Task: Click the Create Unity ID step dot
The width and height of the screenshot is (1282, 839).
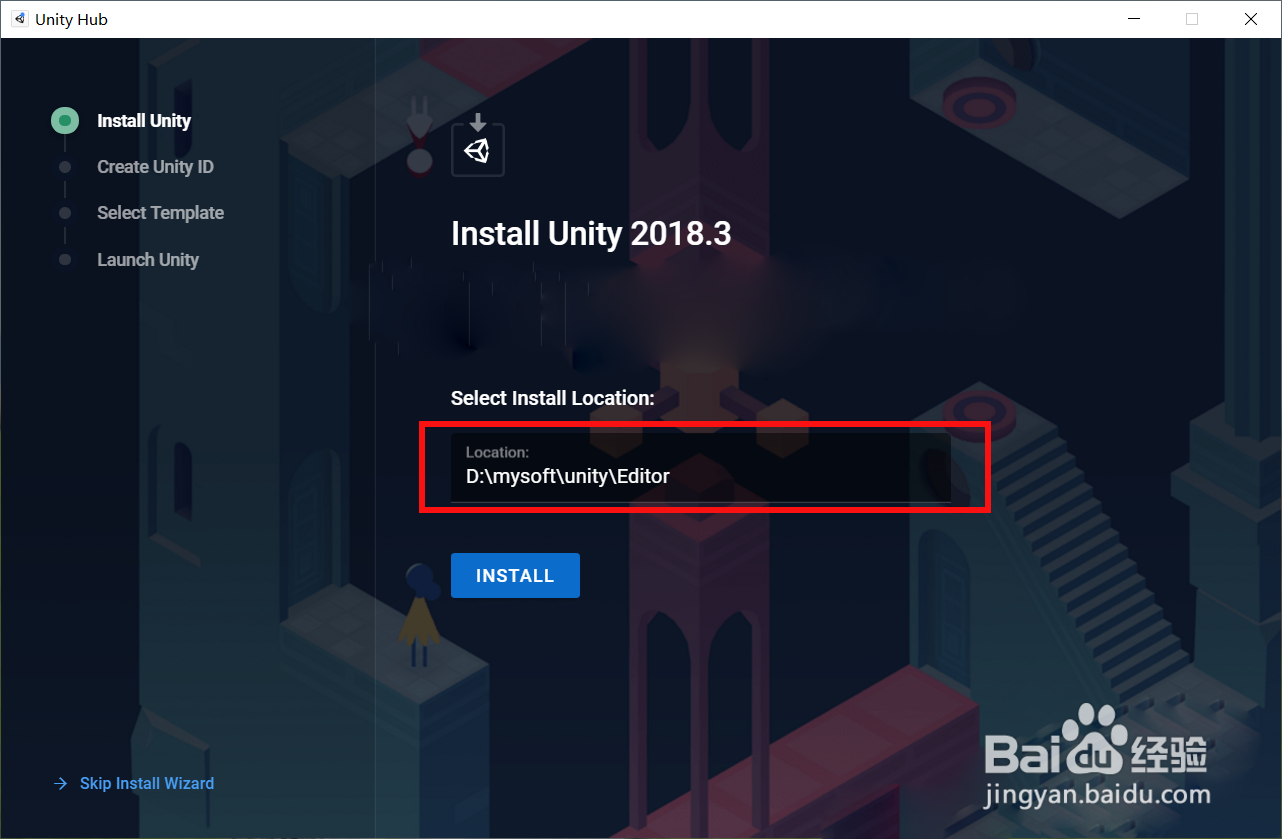Action: (65, 167)
